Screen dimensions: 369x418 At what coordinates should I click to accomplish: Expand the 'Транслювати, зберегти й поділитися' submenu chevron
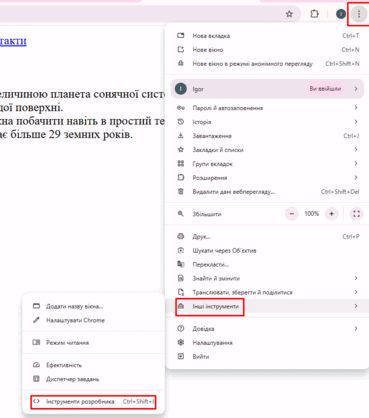pos(356,292)
